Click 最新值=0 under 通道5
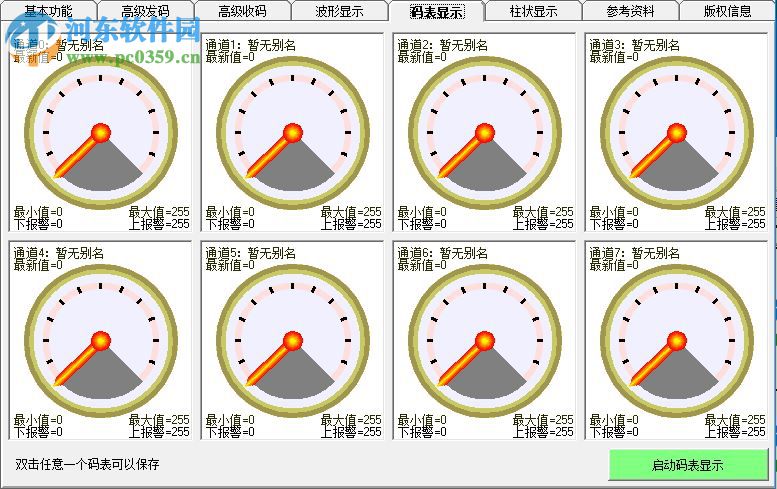 point(230,265)
